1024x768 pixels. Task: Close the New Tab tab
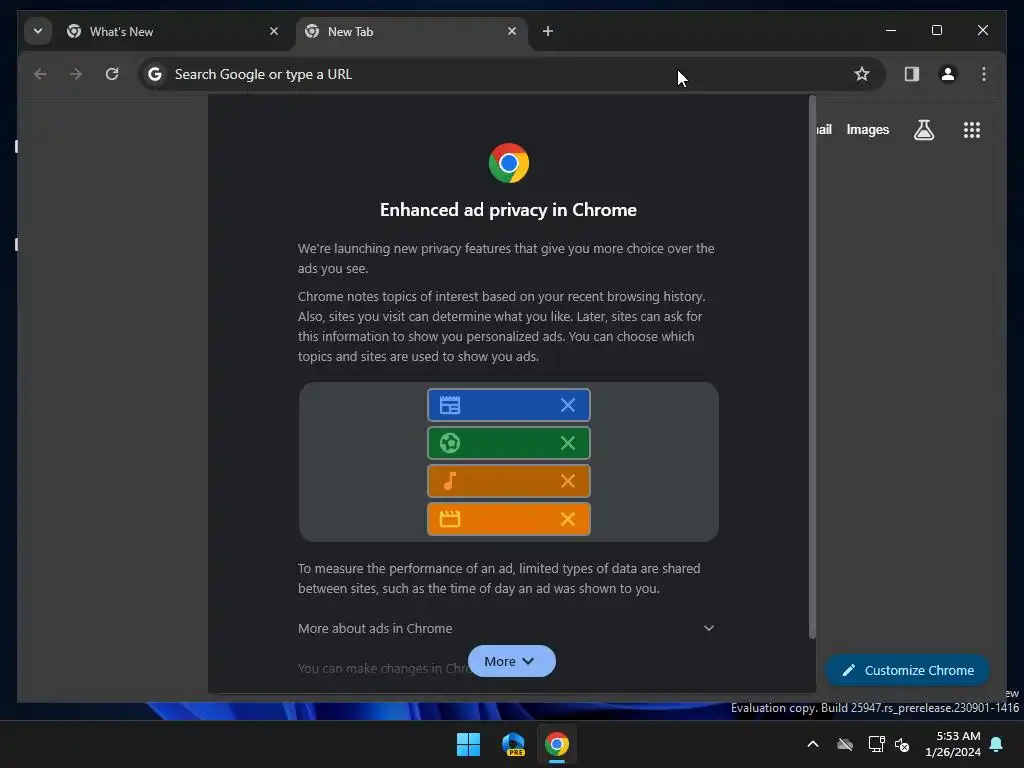(x=512, y=31)
